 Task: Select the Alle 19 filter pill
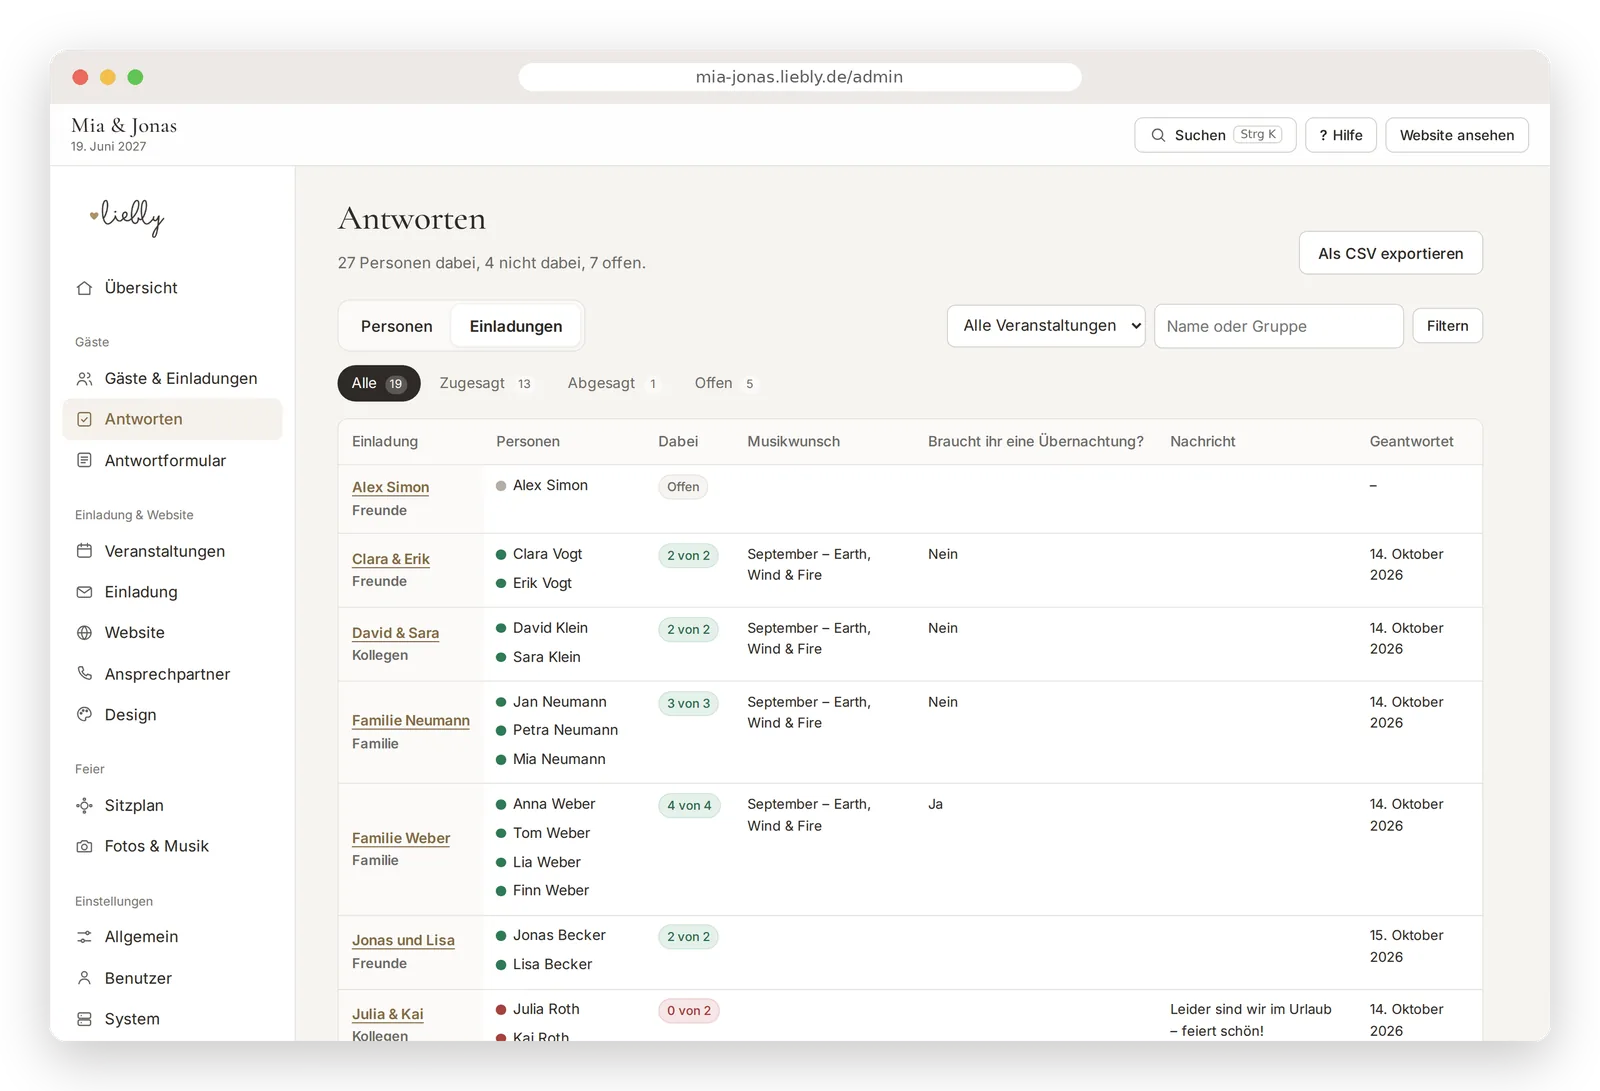tap(379, 384)
